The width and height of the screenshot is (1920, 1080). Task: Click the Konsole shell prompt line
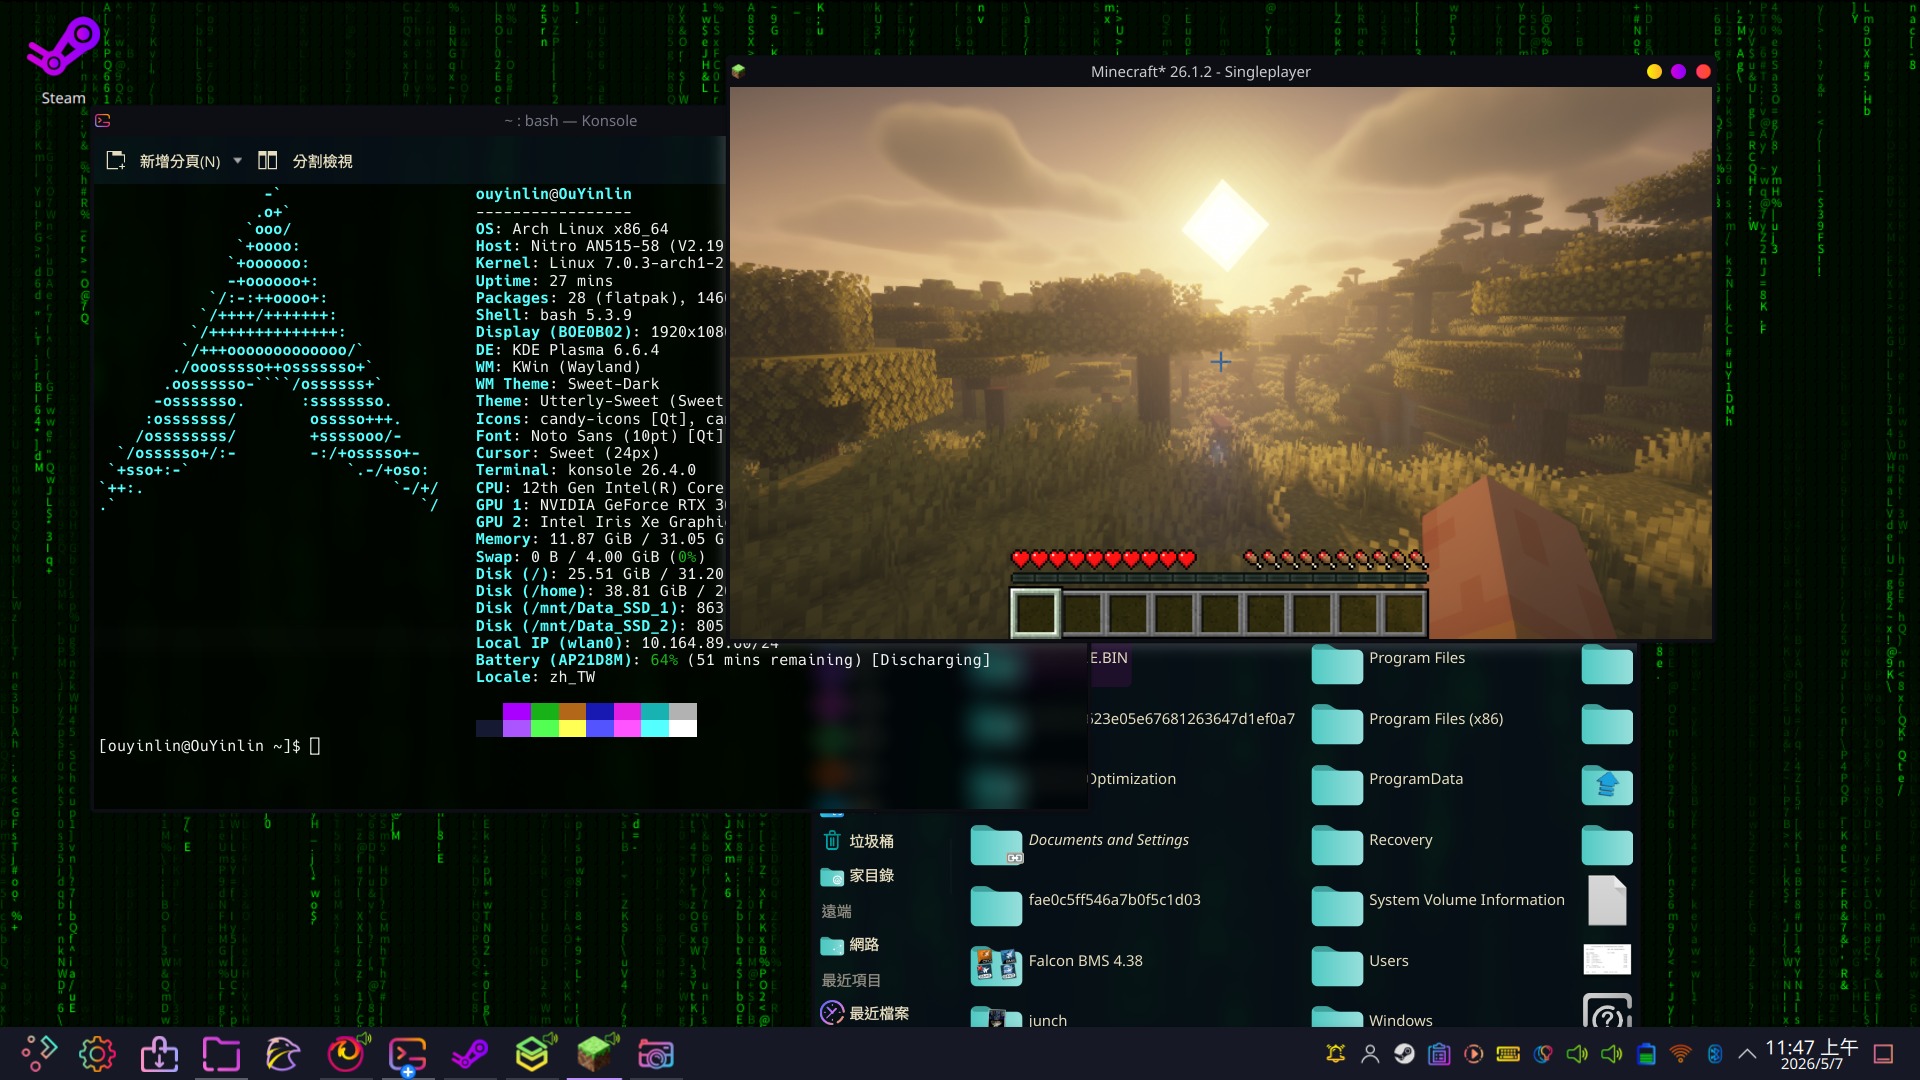[x=209, y=746]
